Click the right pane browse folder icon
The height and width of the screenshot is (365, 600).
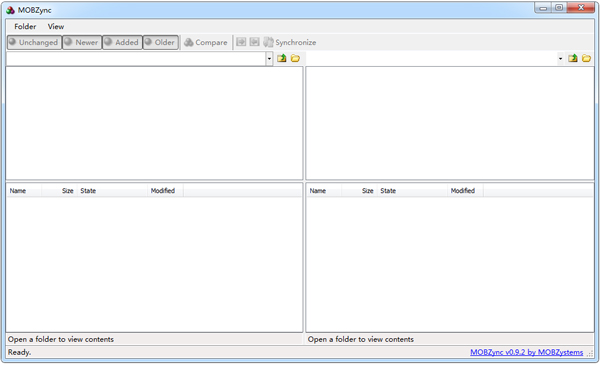click(x=586, y=58)
